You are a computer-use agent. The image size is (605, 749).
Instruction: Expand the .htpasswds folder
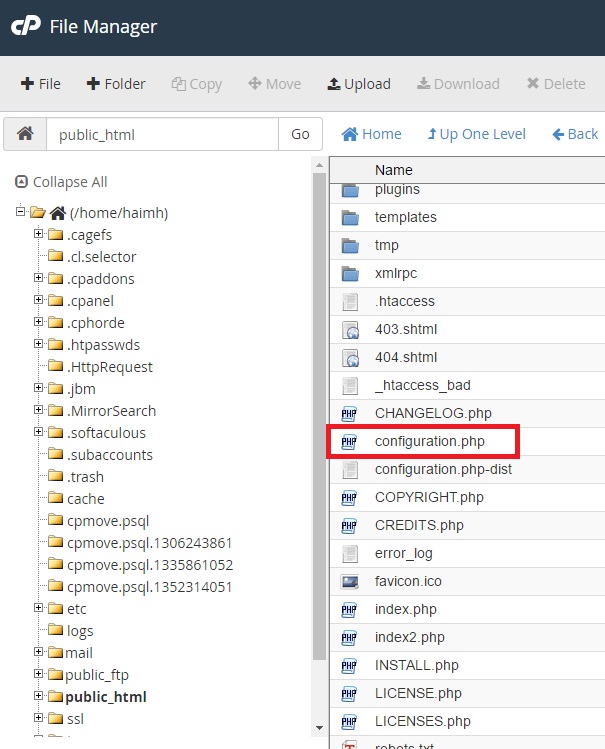[38, 343]
